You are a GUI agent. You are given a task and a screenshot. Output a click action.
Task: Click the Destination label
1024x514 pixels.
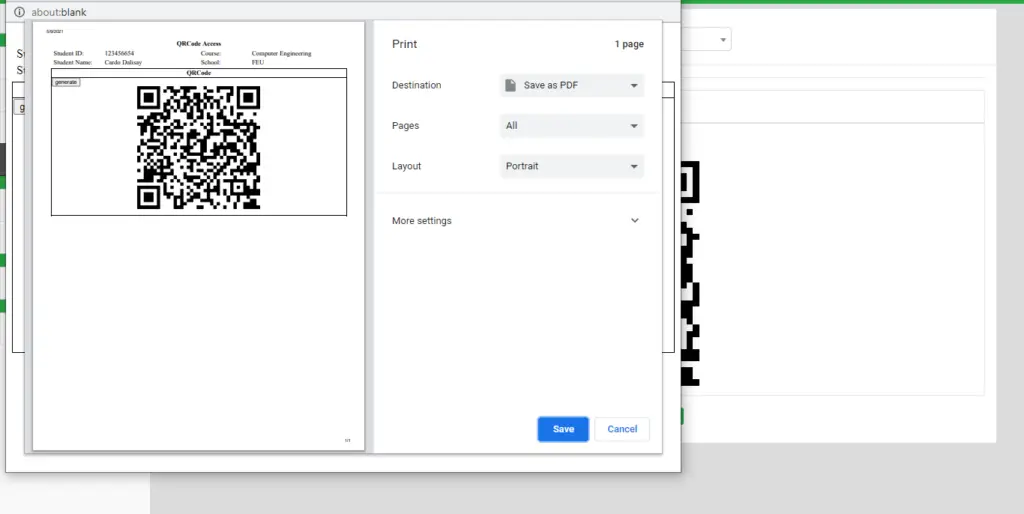click(x=417, y=86)
